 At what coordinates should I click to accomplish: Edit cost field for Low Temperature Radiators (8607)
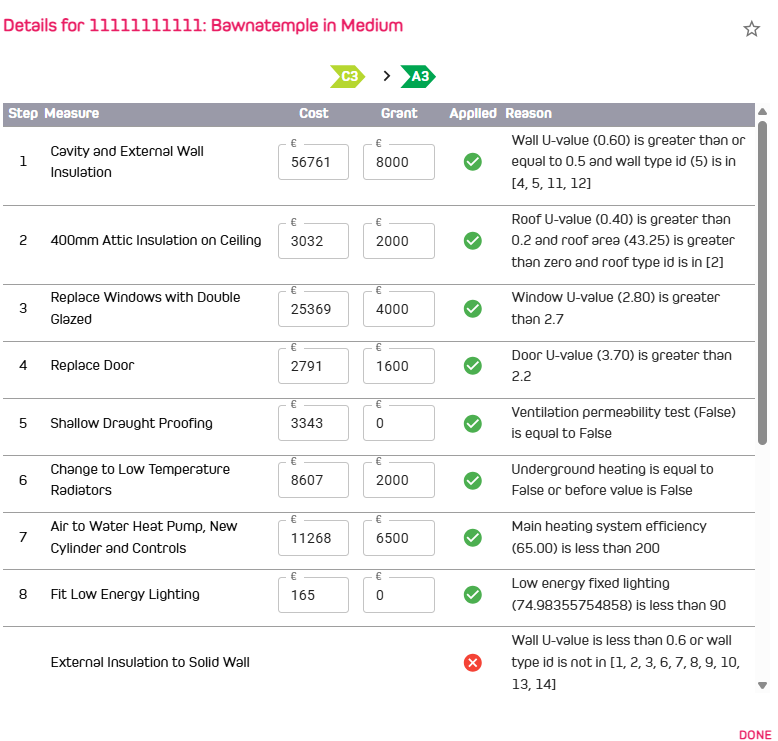313,480
